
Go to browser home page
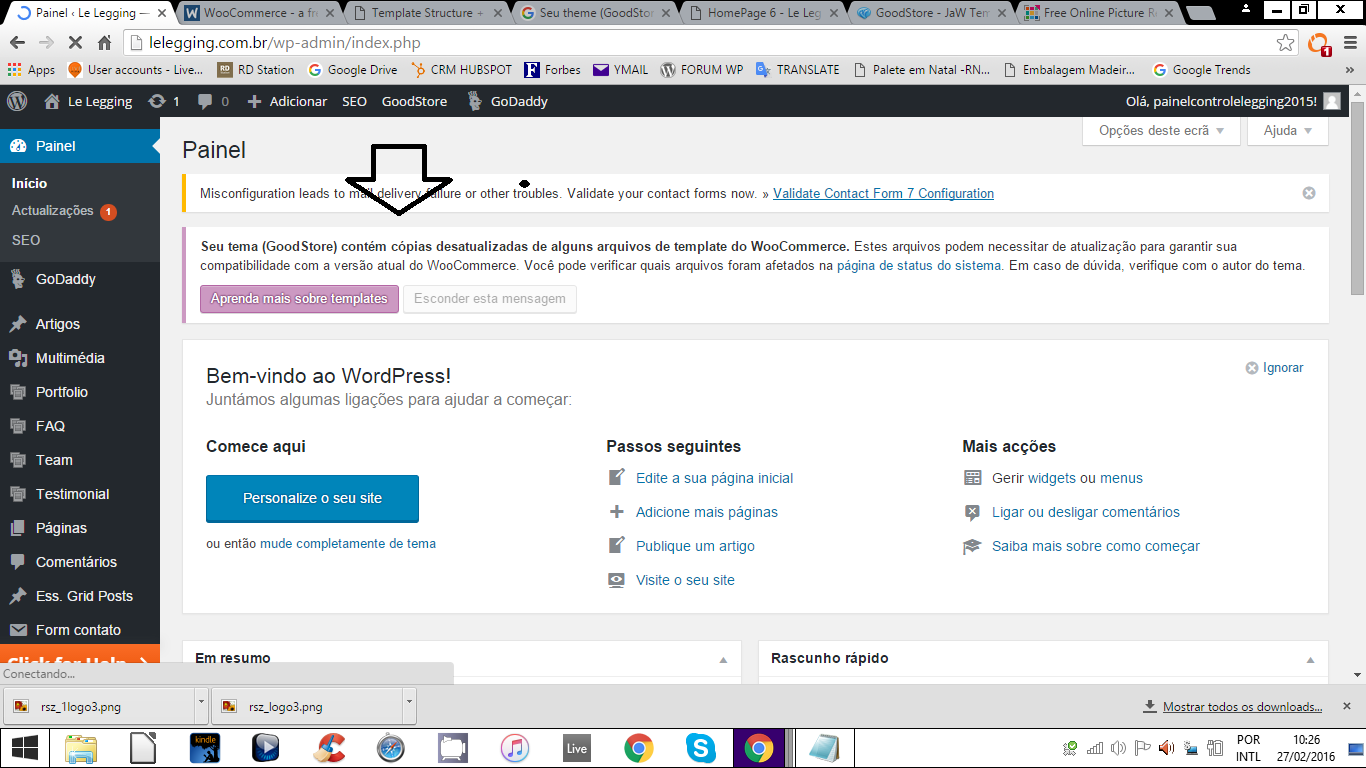tap(105, 43)
